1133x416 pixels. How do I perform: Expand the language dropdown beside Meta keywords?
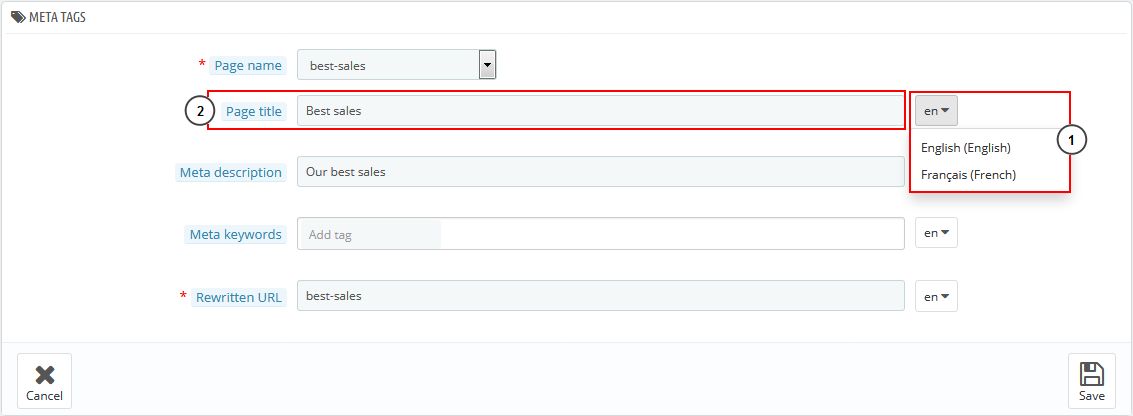[936, 233]
